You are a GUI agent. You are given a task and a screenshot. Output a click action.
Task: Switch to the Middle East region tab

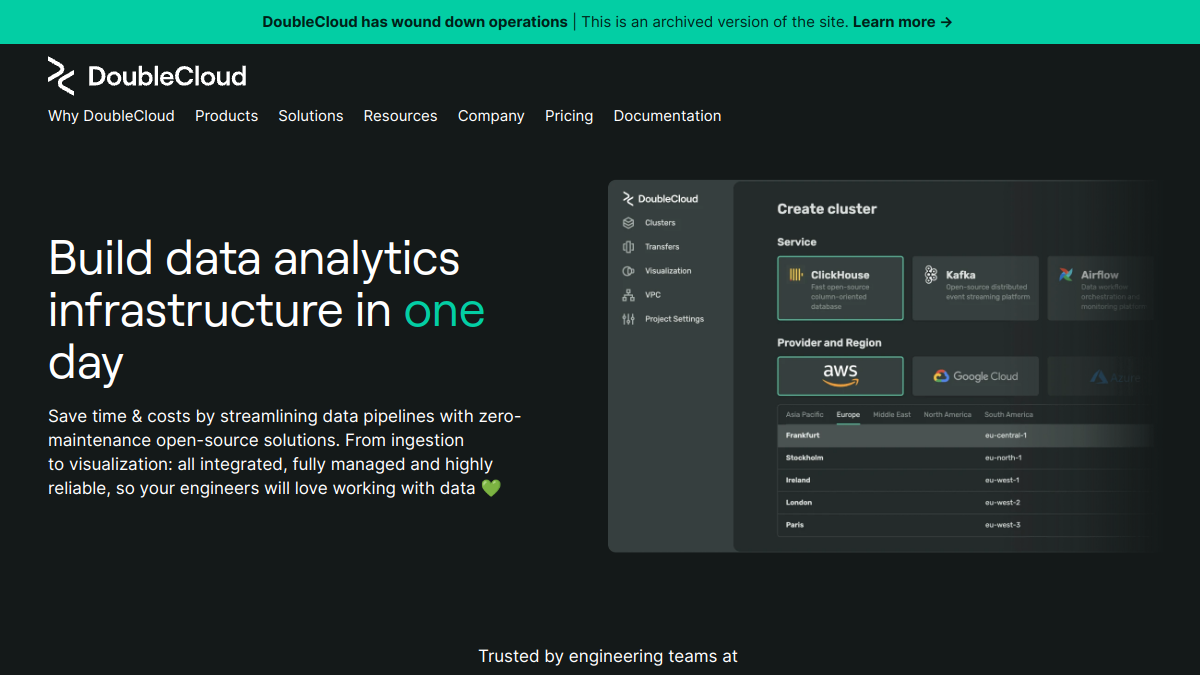tap(892, 415)
